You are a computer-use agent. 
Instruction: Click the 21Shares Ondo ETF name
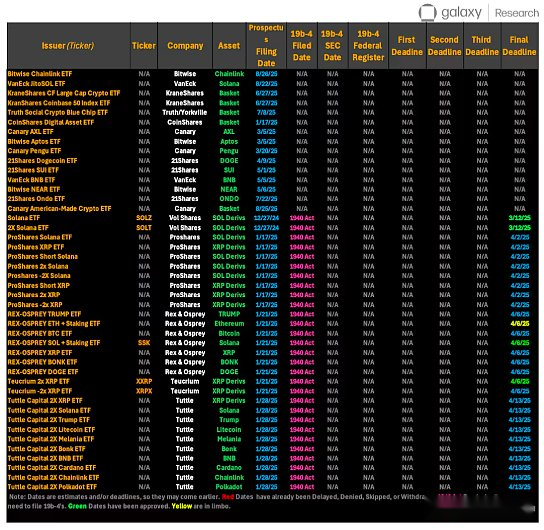36,199
